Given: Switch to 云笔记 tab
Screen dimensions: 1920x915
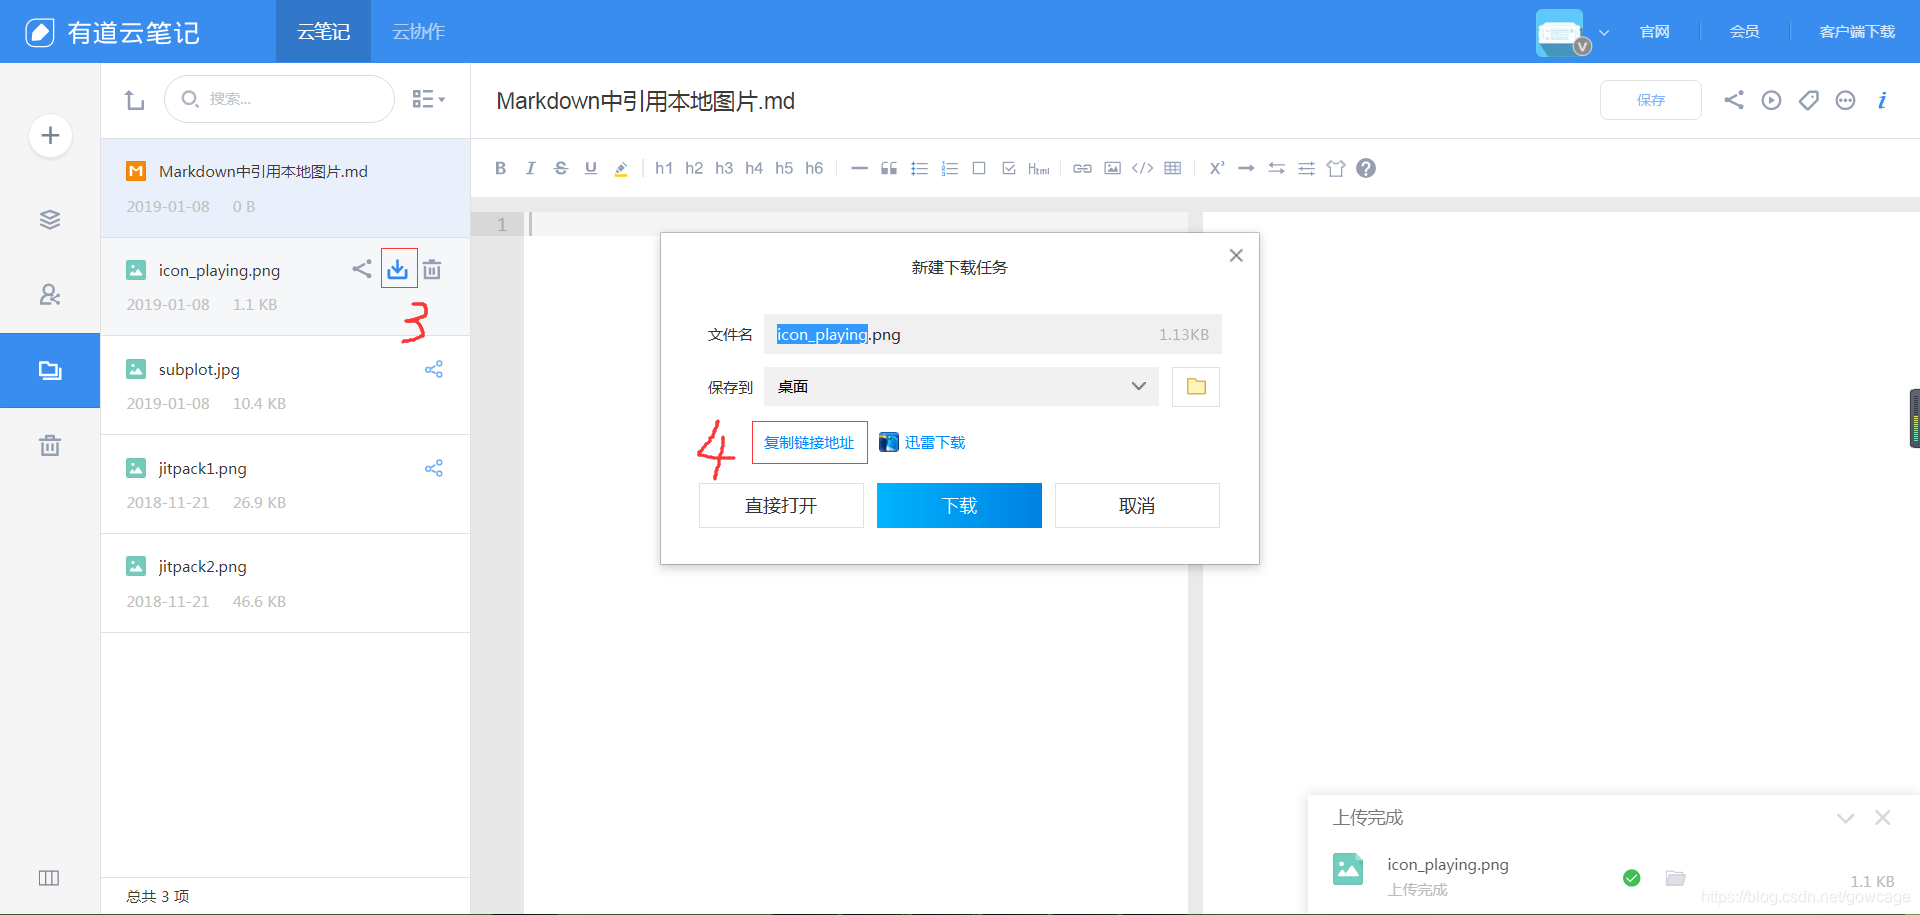Looking at the screenshot, I should tap(323, 32).
